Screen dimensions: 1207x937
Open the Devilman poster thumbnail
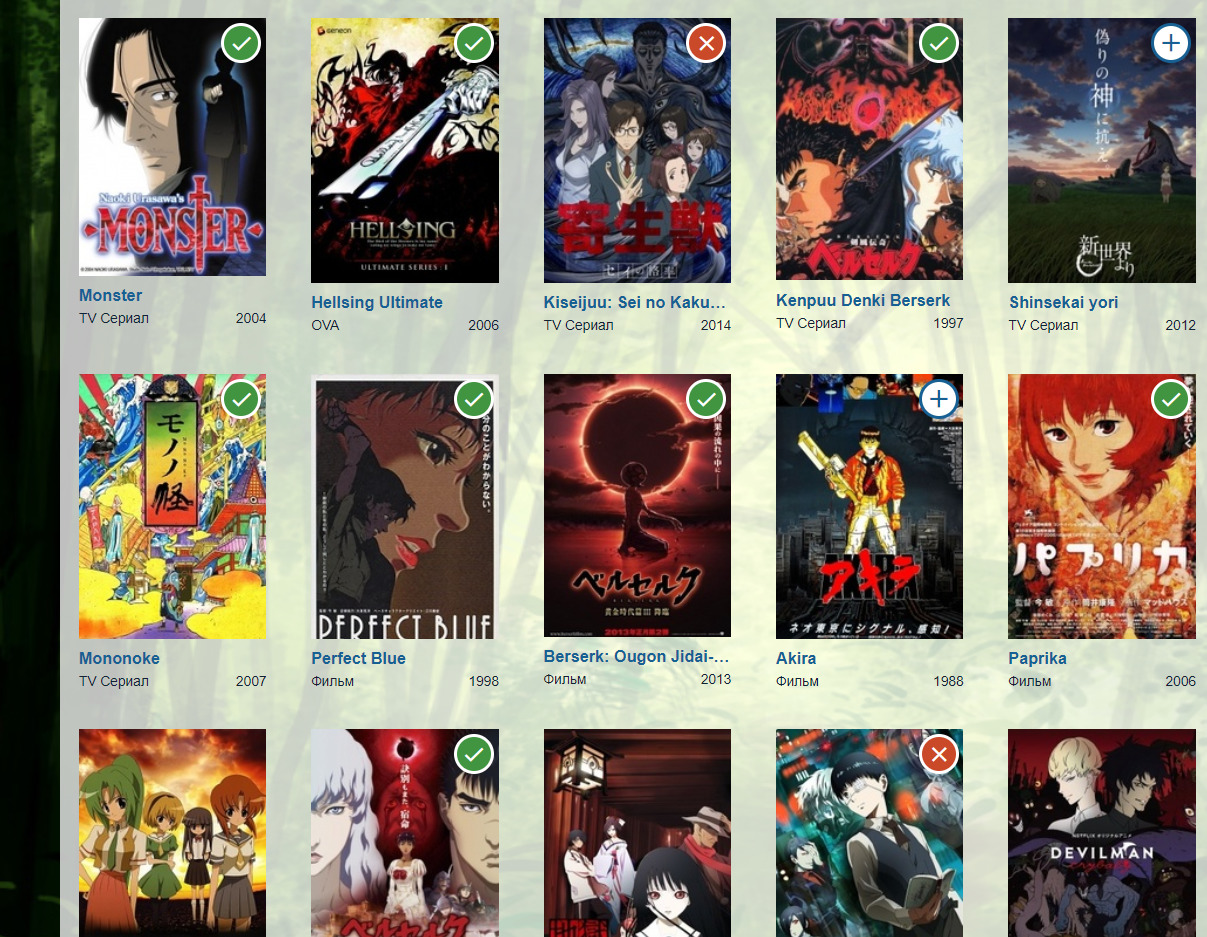click(1102, 833)
